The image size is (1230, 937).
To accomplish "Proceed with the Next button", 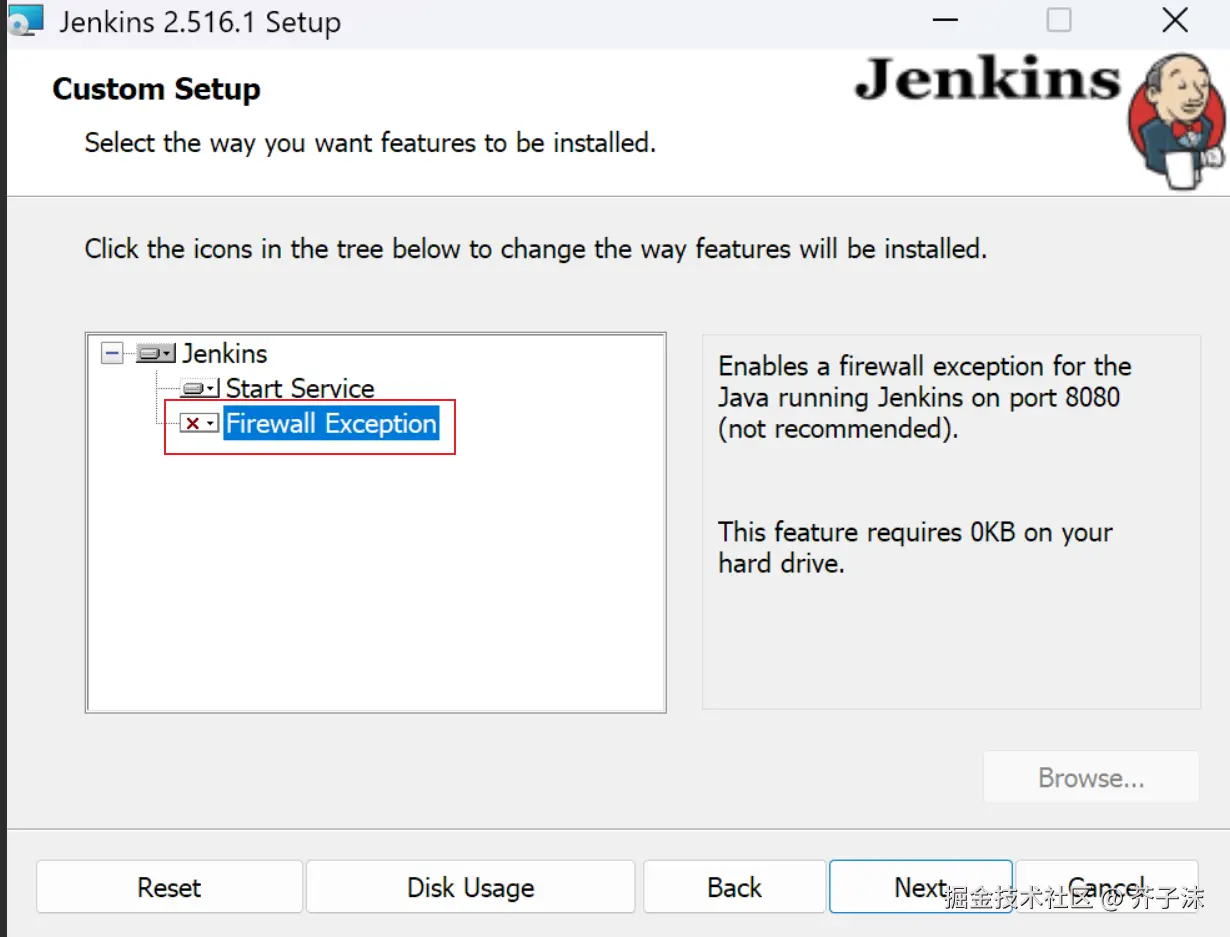I will tap(920, 887).
